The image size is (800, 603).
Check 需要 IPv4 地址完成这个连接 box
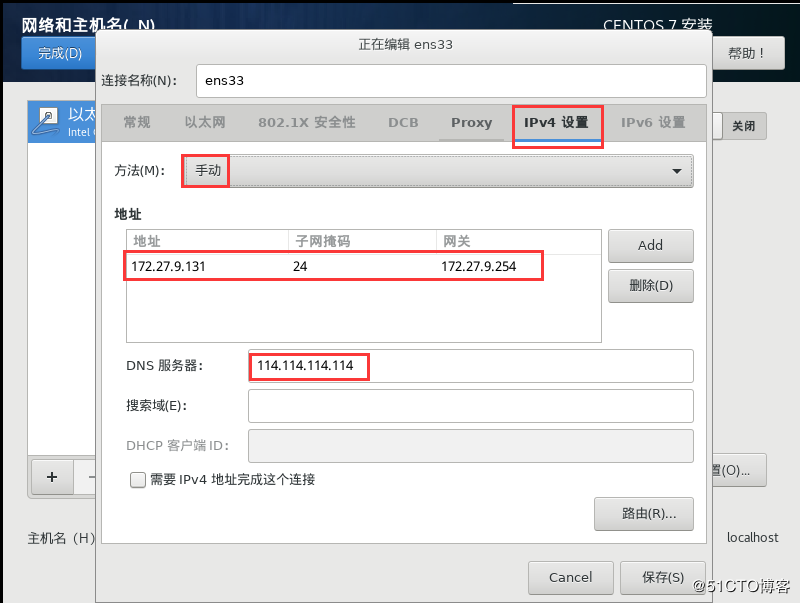138,480
